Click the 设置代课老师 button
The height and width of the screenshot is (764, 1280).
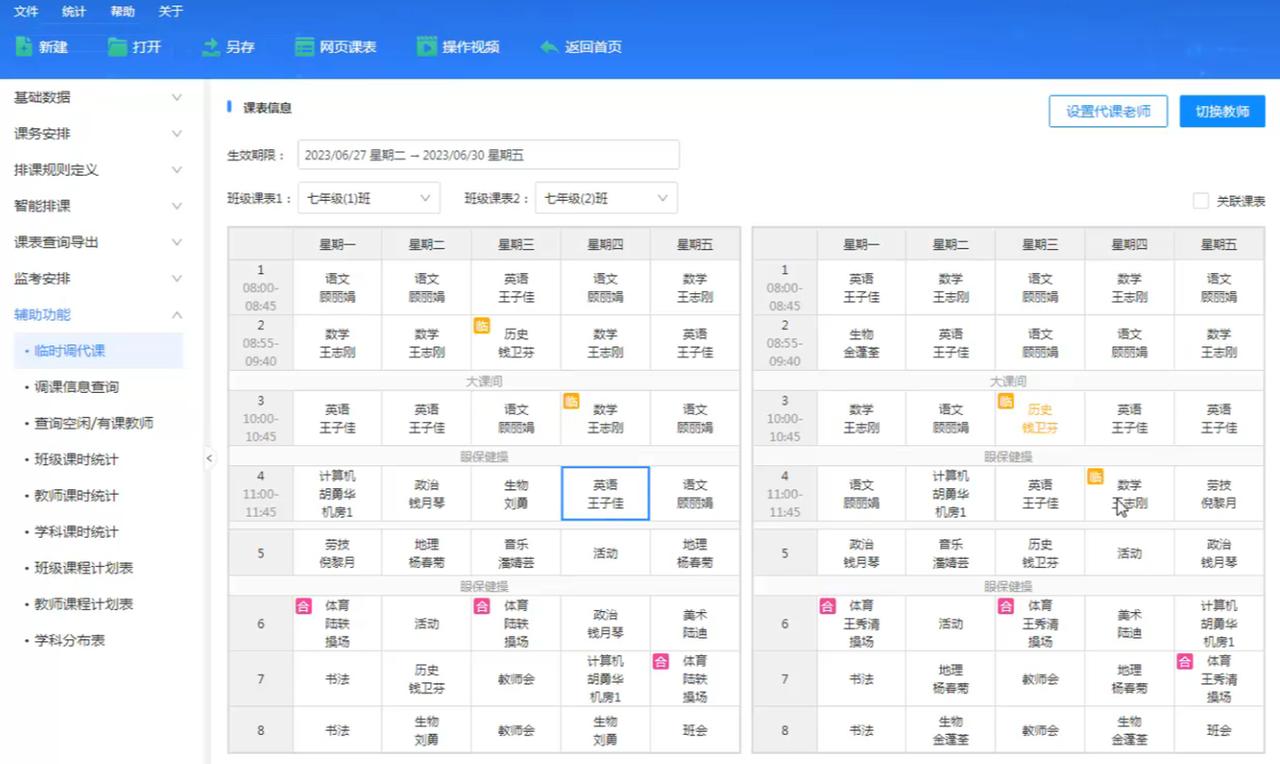pyautogui.click(x=1108, y=111)
